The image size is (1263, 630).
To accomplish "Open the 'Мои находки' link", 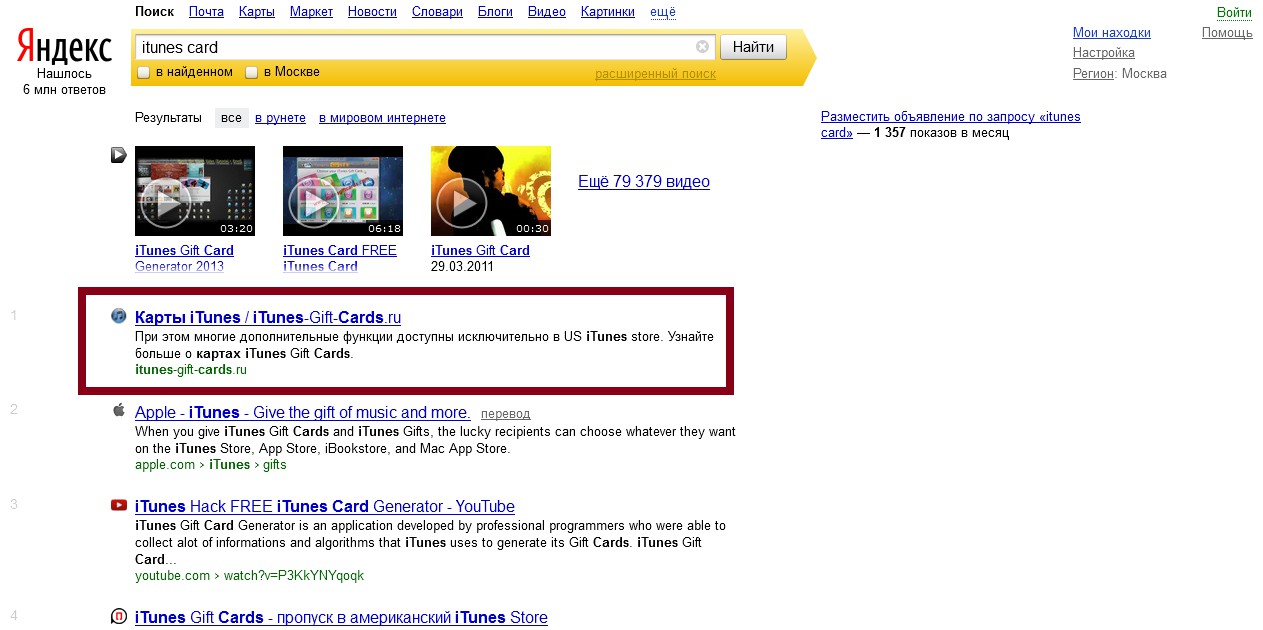I will [1112, 33].
